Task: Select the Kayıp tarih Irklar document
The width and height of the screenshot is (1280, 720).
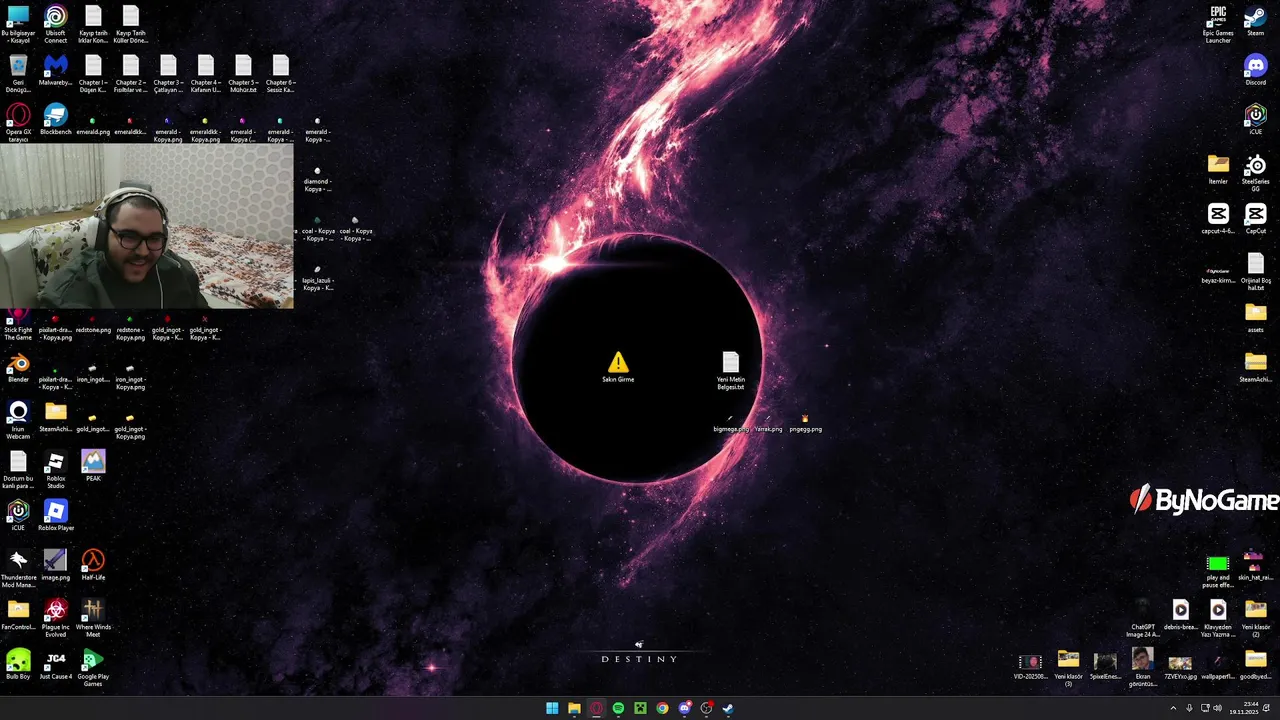Action: click(x=93, y=24)
